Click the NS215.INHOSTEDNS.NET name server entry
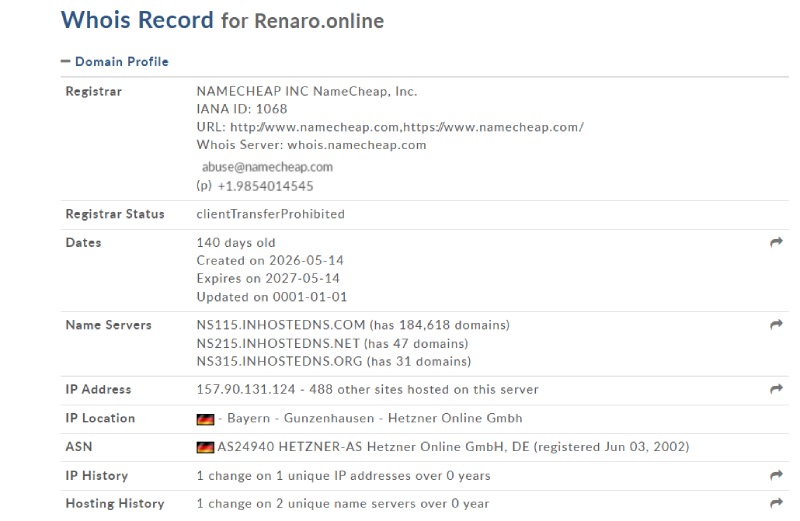Image resolution: width=800 pixels, height=521 pixels. pos(332,343)
